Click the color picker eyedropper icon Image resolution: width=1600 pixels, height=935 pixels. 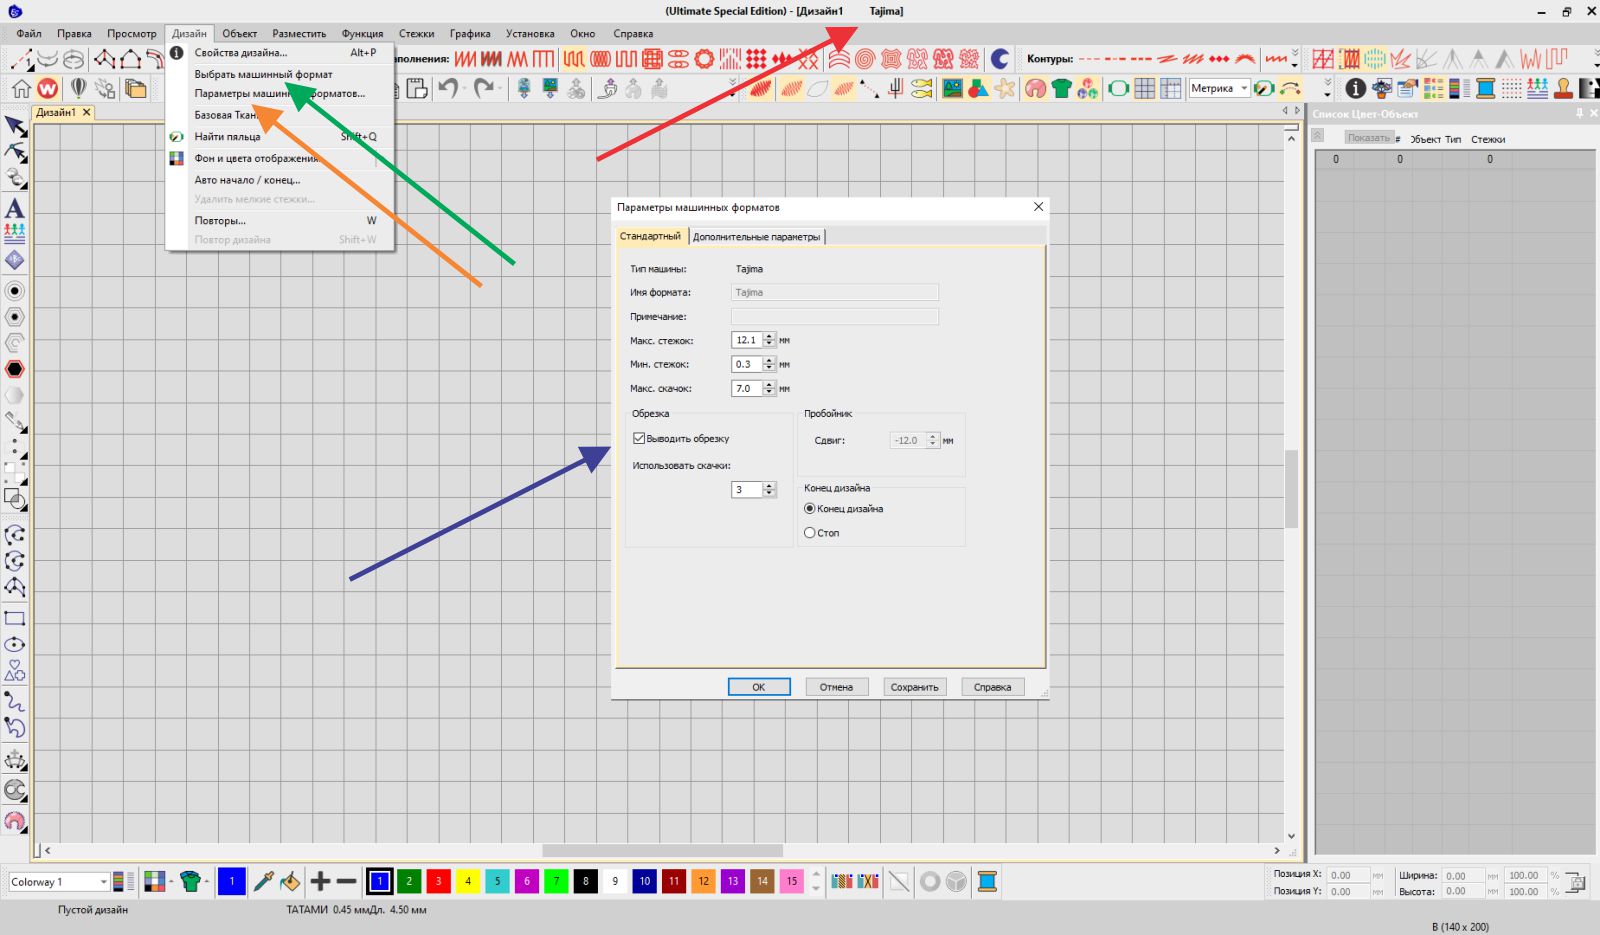(264, 881)
